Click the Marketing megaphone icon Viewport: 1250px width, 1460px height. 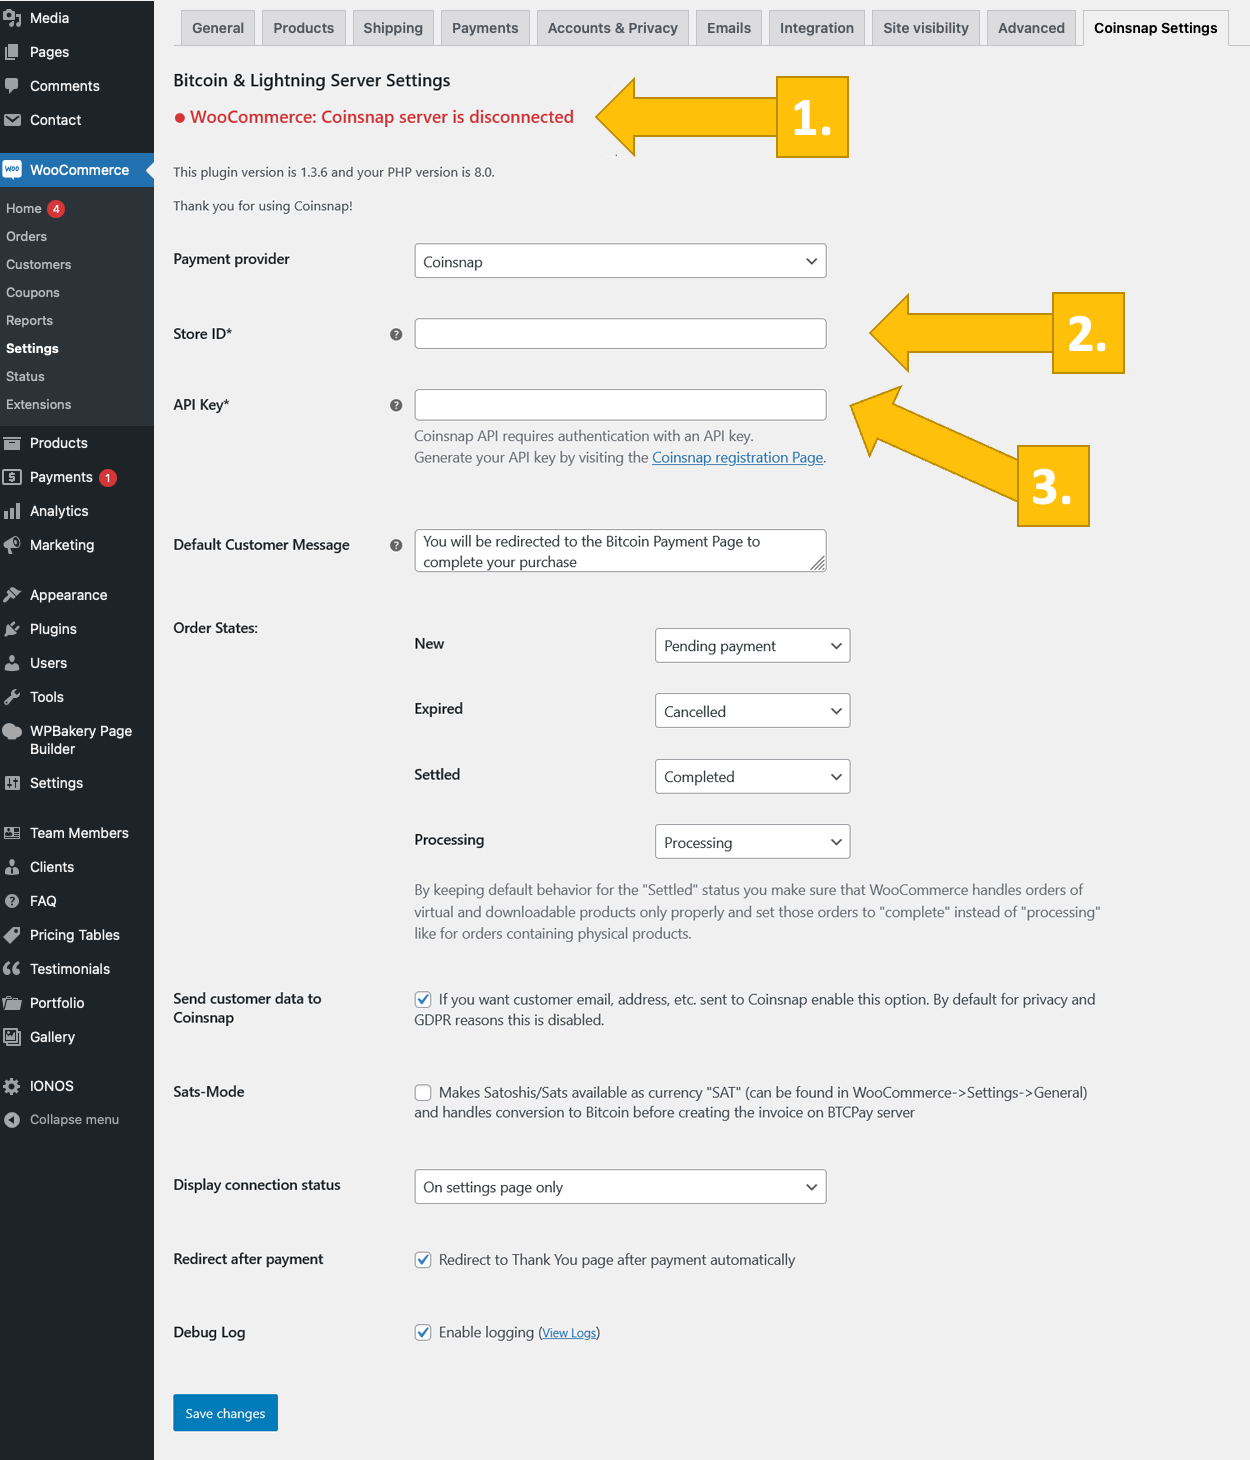(x=12, y=545)
